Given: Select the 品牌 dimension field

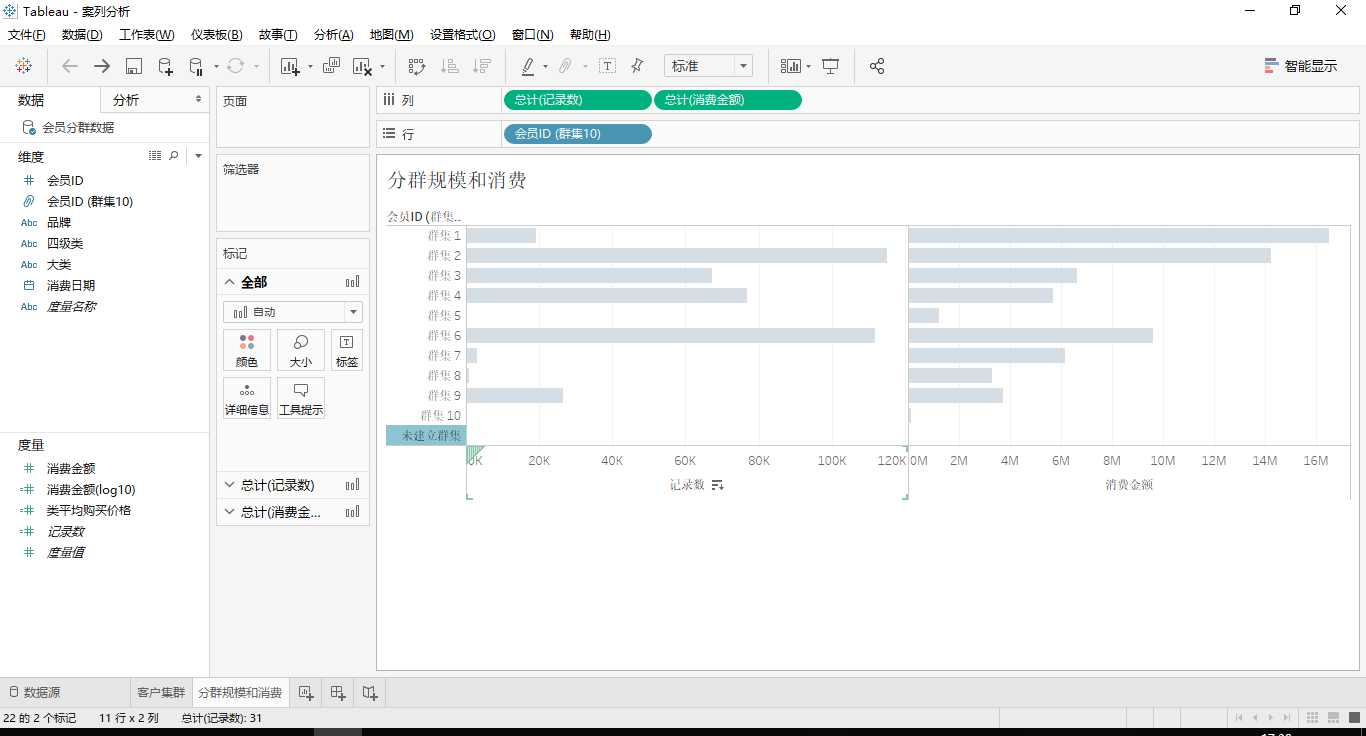Looking at the screenshot, I should [x=59, y=223].
